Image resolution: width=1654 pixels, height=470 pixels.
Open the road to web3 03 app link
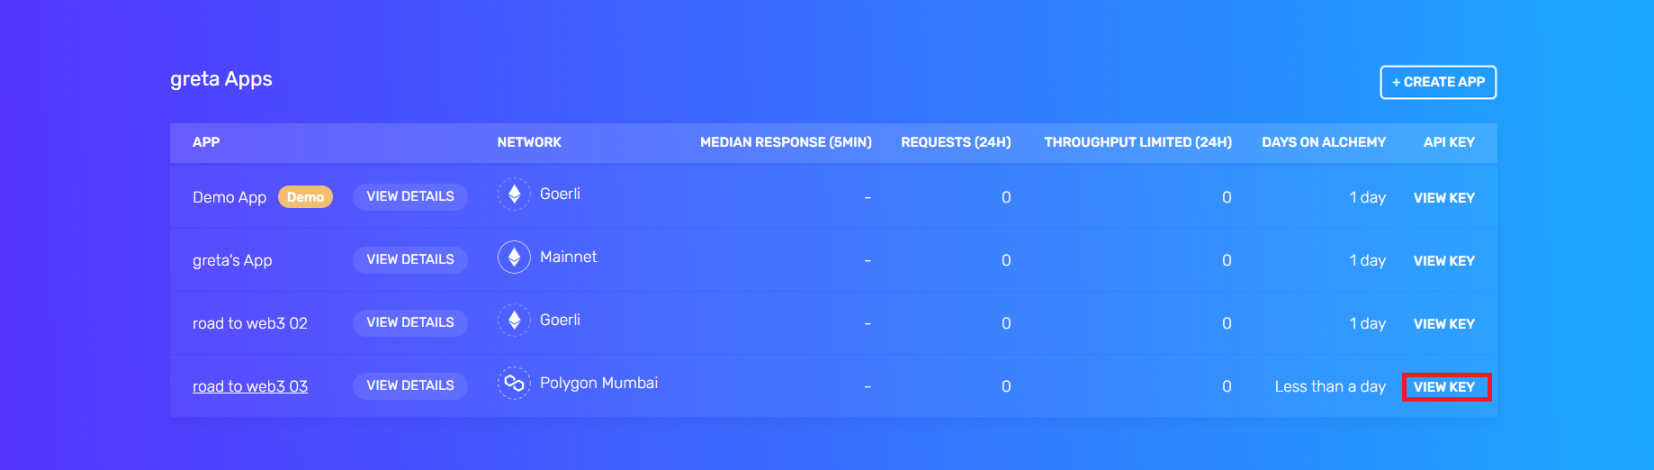tap(250, 387)
